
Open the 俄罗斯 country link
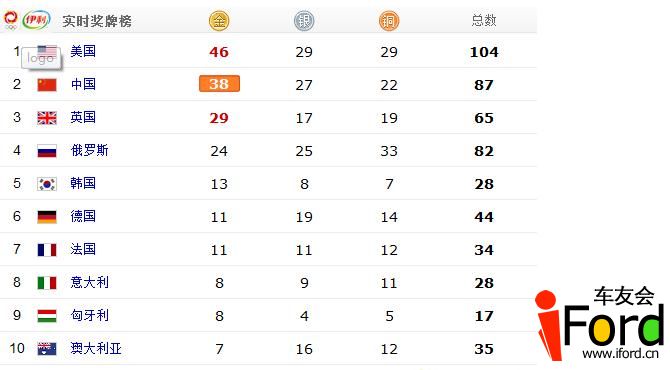point(89,150)
